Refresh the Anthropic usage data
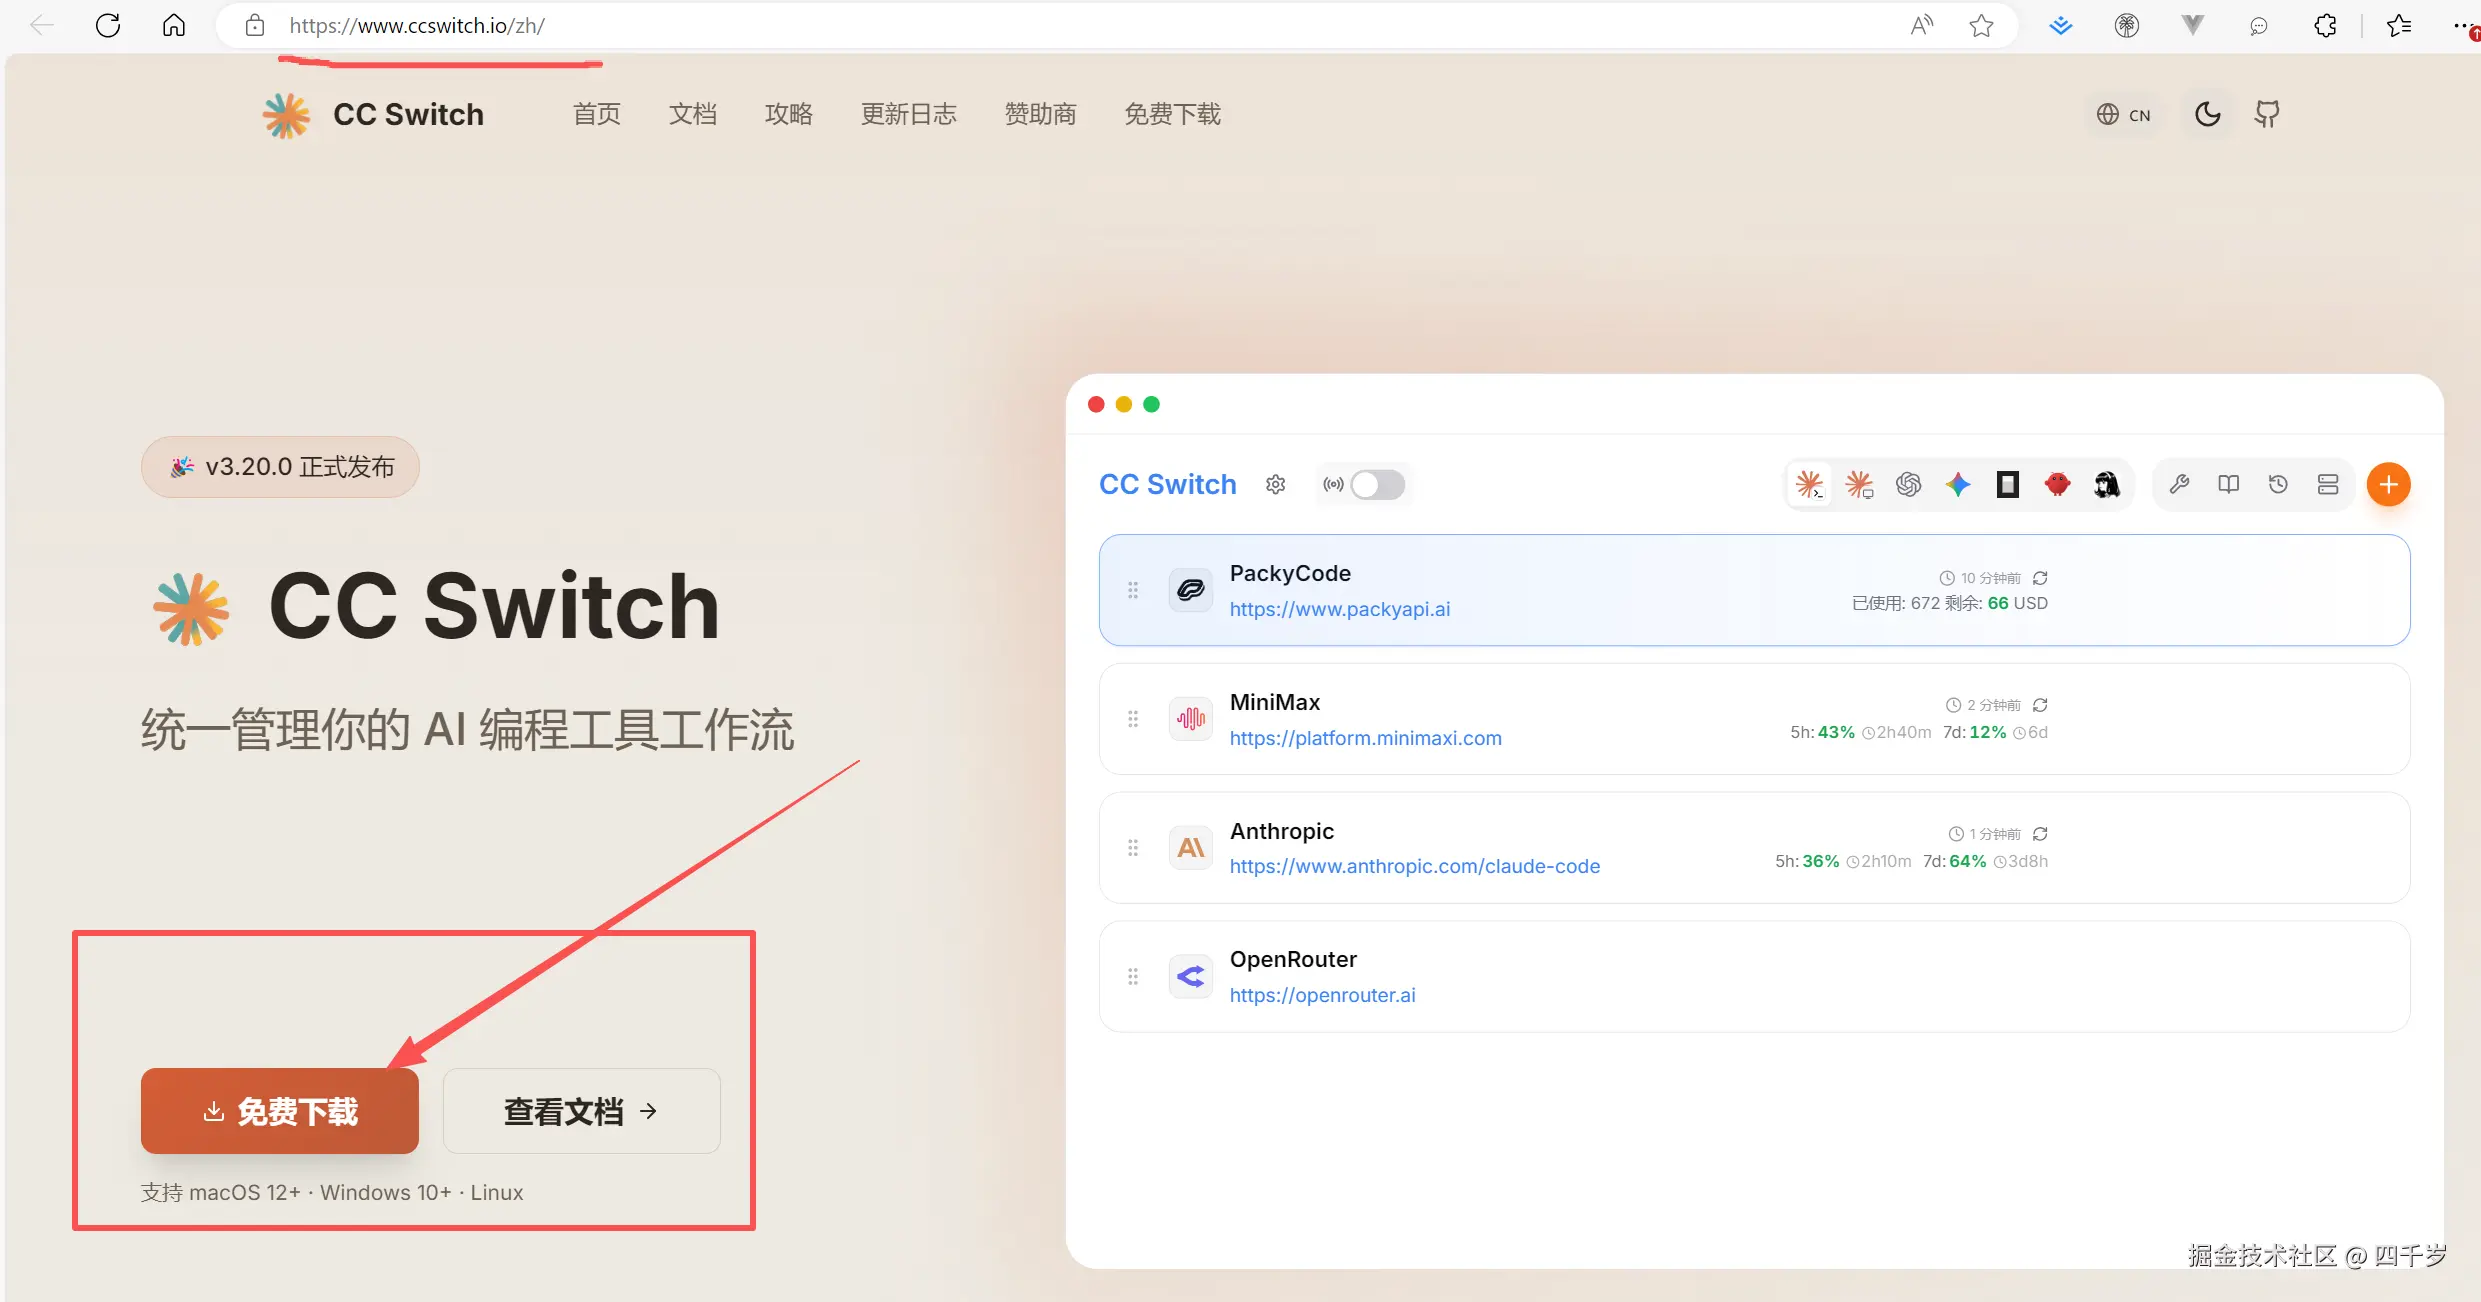Image resolution: width=2481 pixels, height=1302 pixels. (x=2040, y=834)
